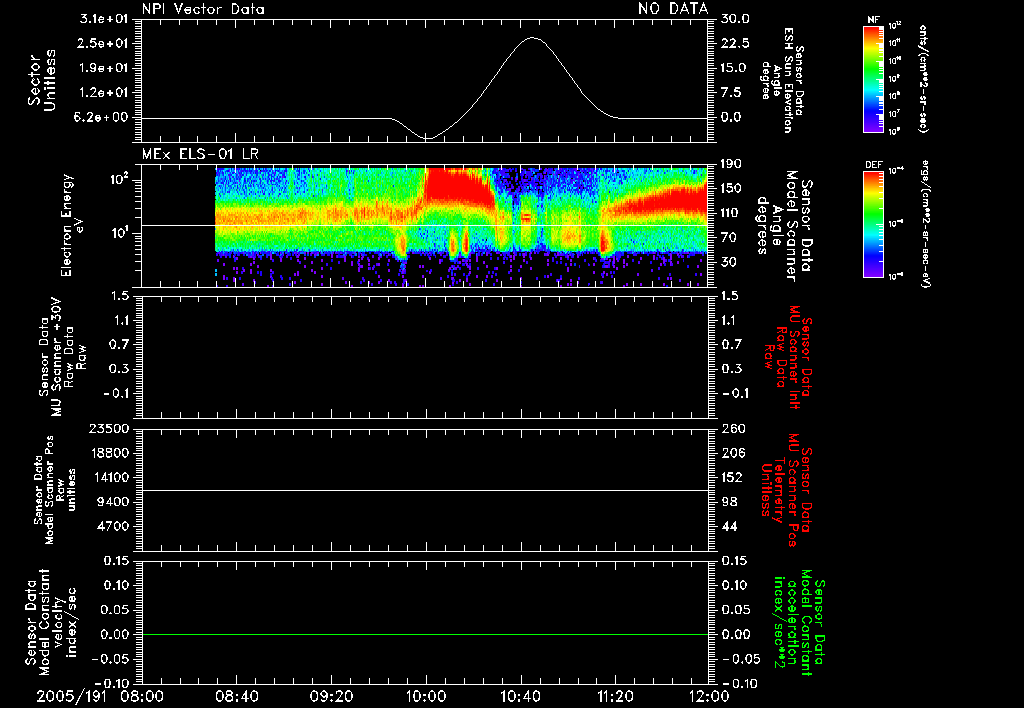Select the 'Model Scanner Angle degrees' axis title
Viewport: 1024px width, 708px height.
(x=784, y=226)
